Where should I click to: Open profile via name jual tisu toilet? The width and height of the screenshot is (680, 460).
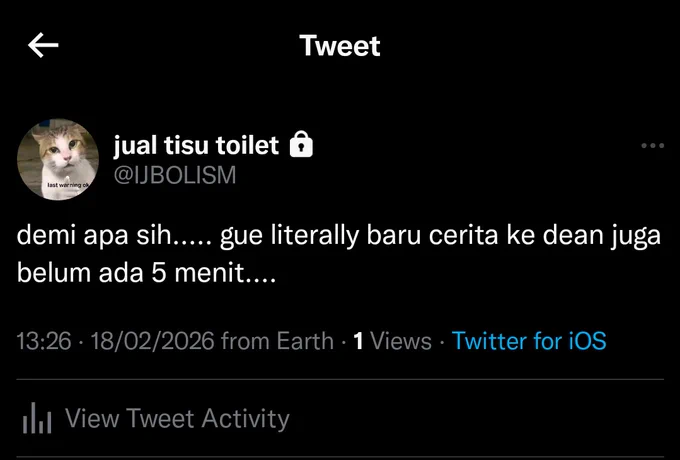click(196, 145)
